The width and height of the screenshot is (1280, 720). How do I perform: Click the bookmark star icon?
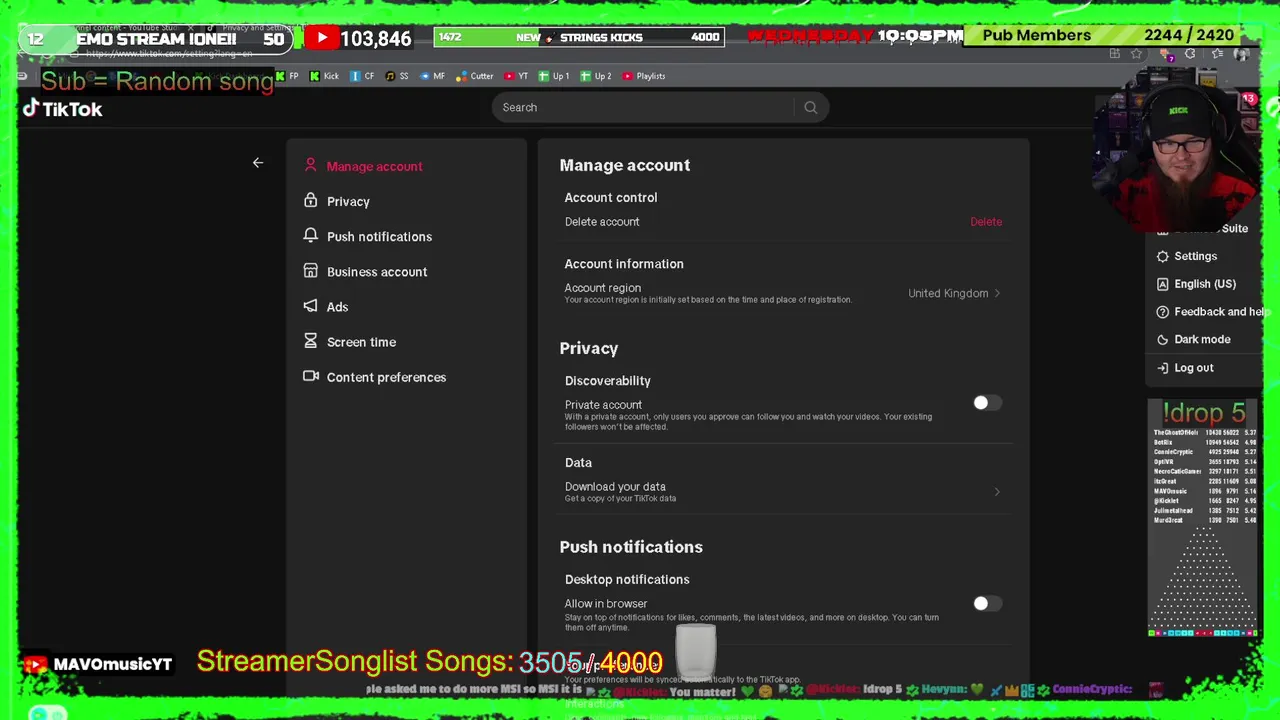pyautogui.click(x=1136, y=54)
